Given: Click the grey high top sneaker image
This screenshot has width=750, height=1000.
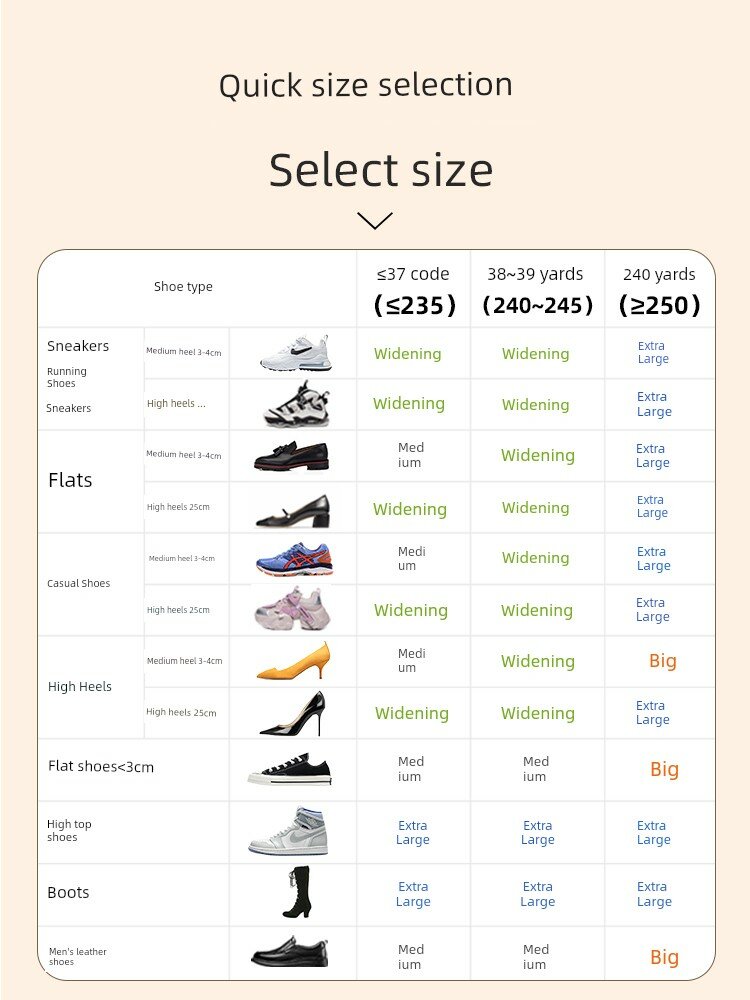Looking at the screenshot, I should pyautogui.click(x=289, y=832).
